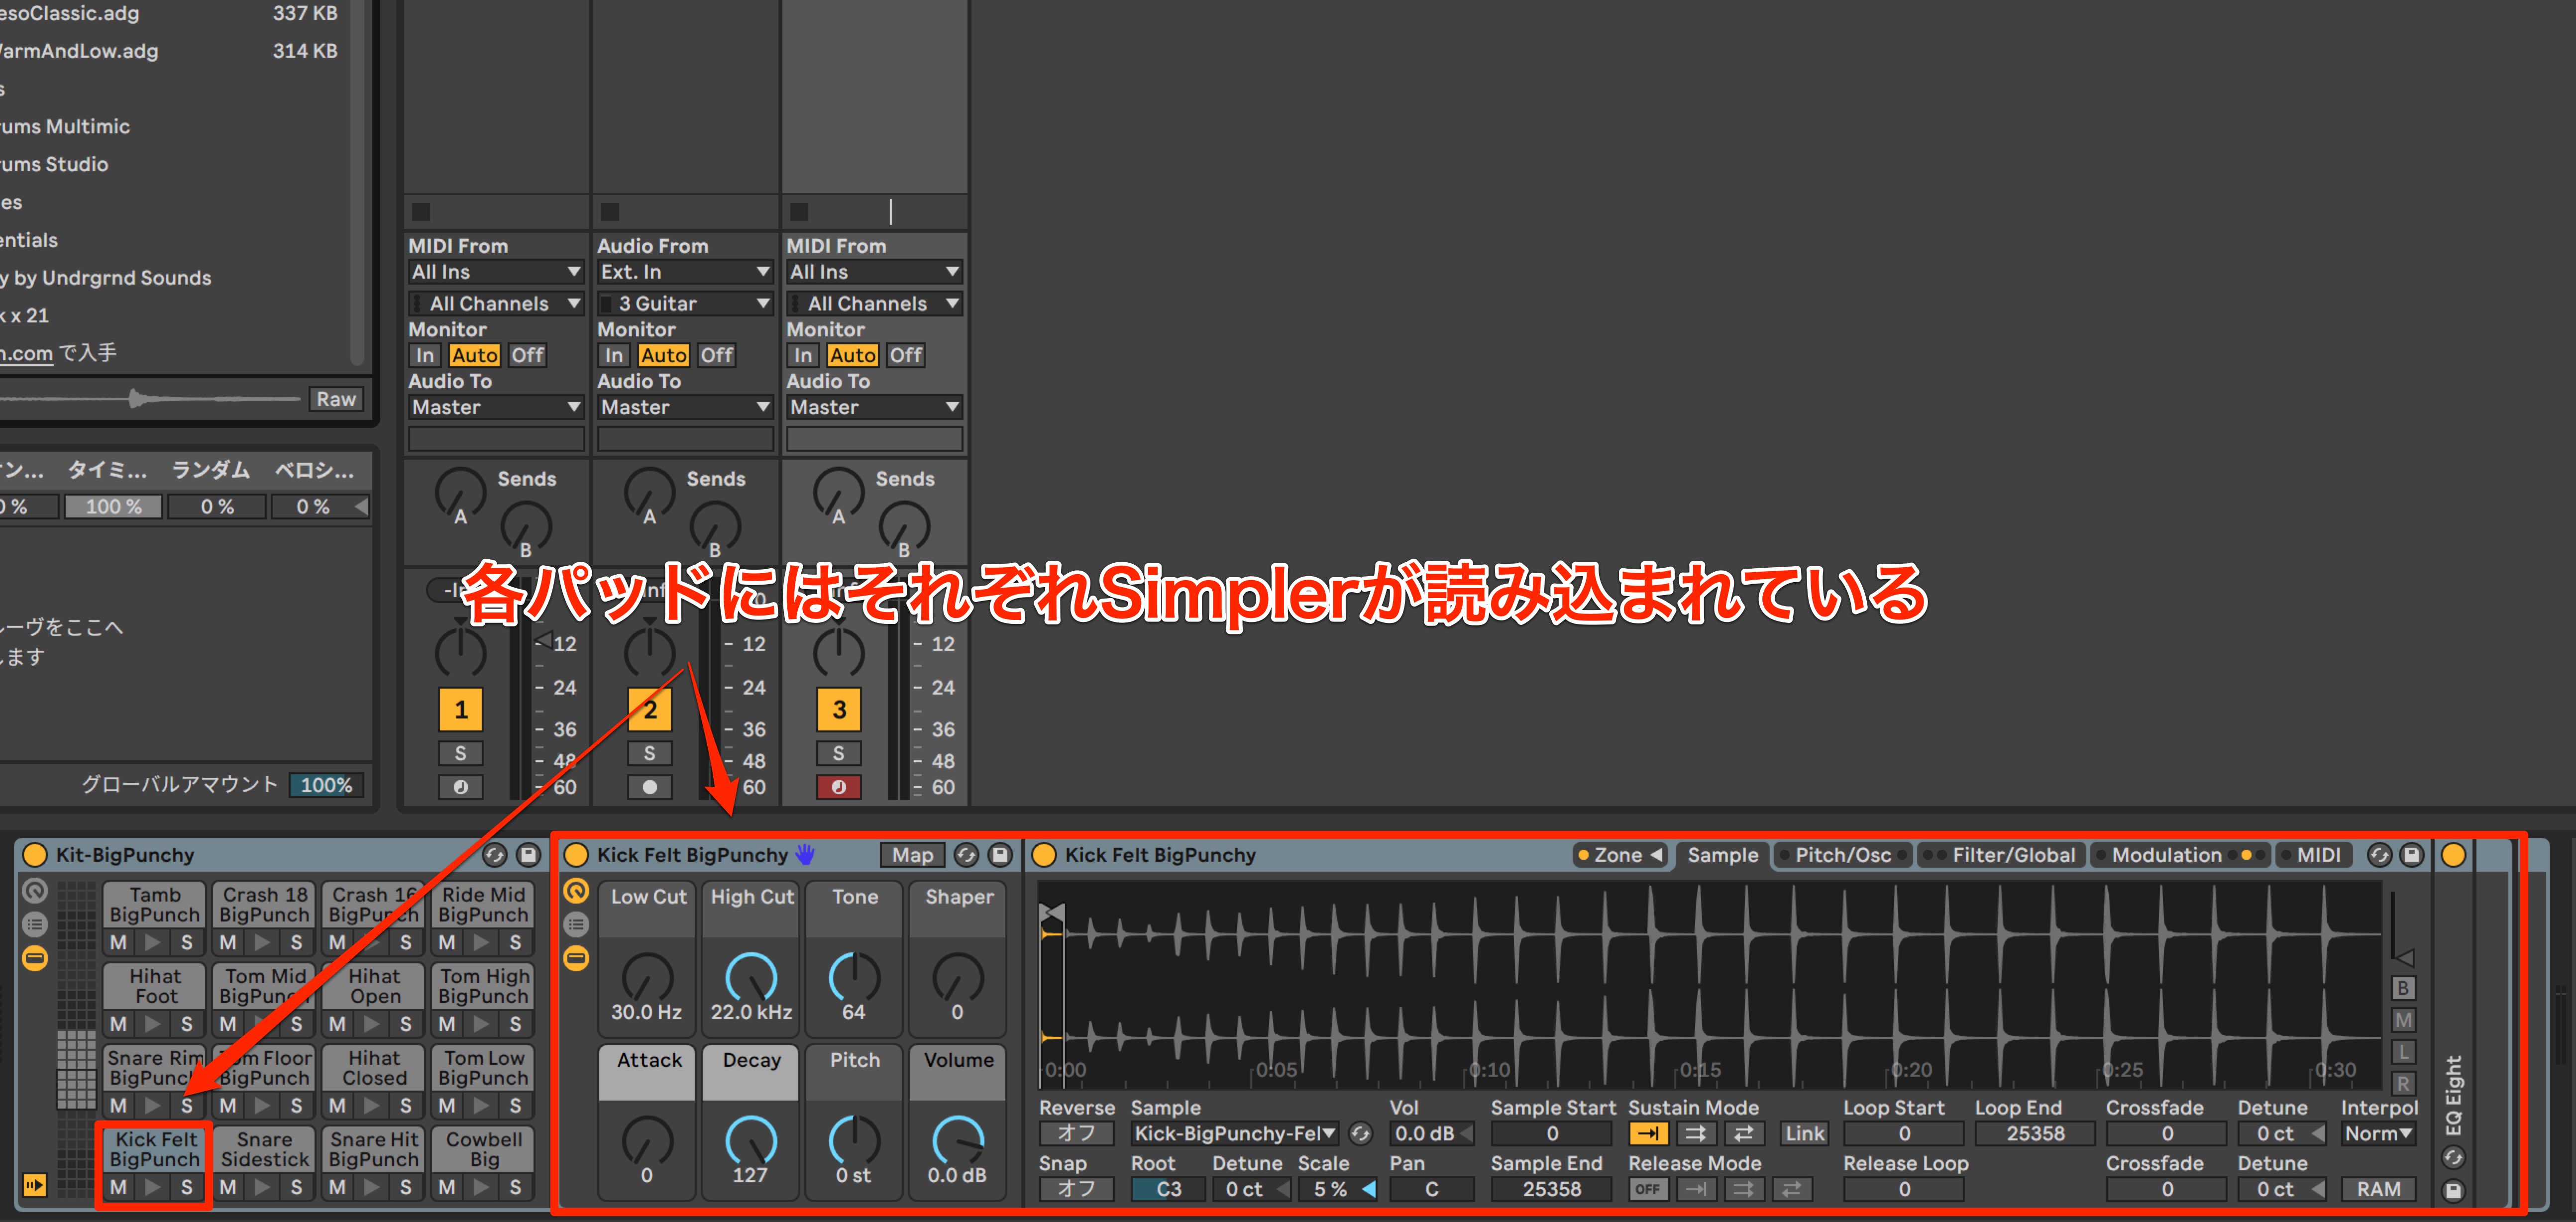This screenshot has width=2576, height=1222.
Task: Preview the Tamb BigPunchy pad play button
Action: 153,942
